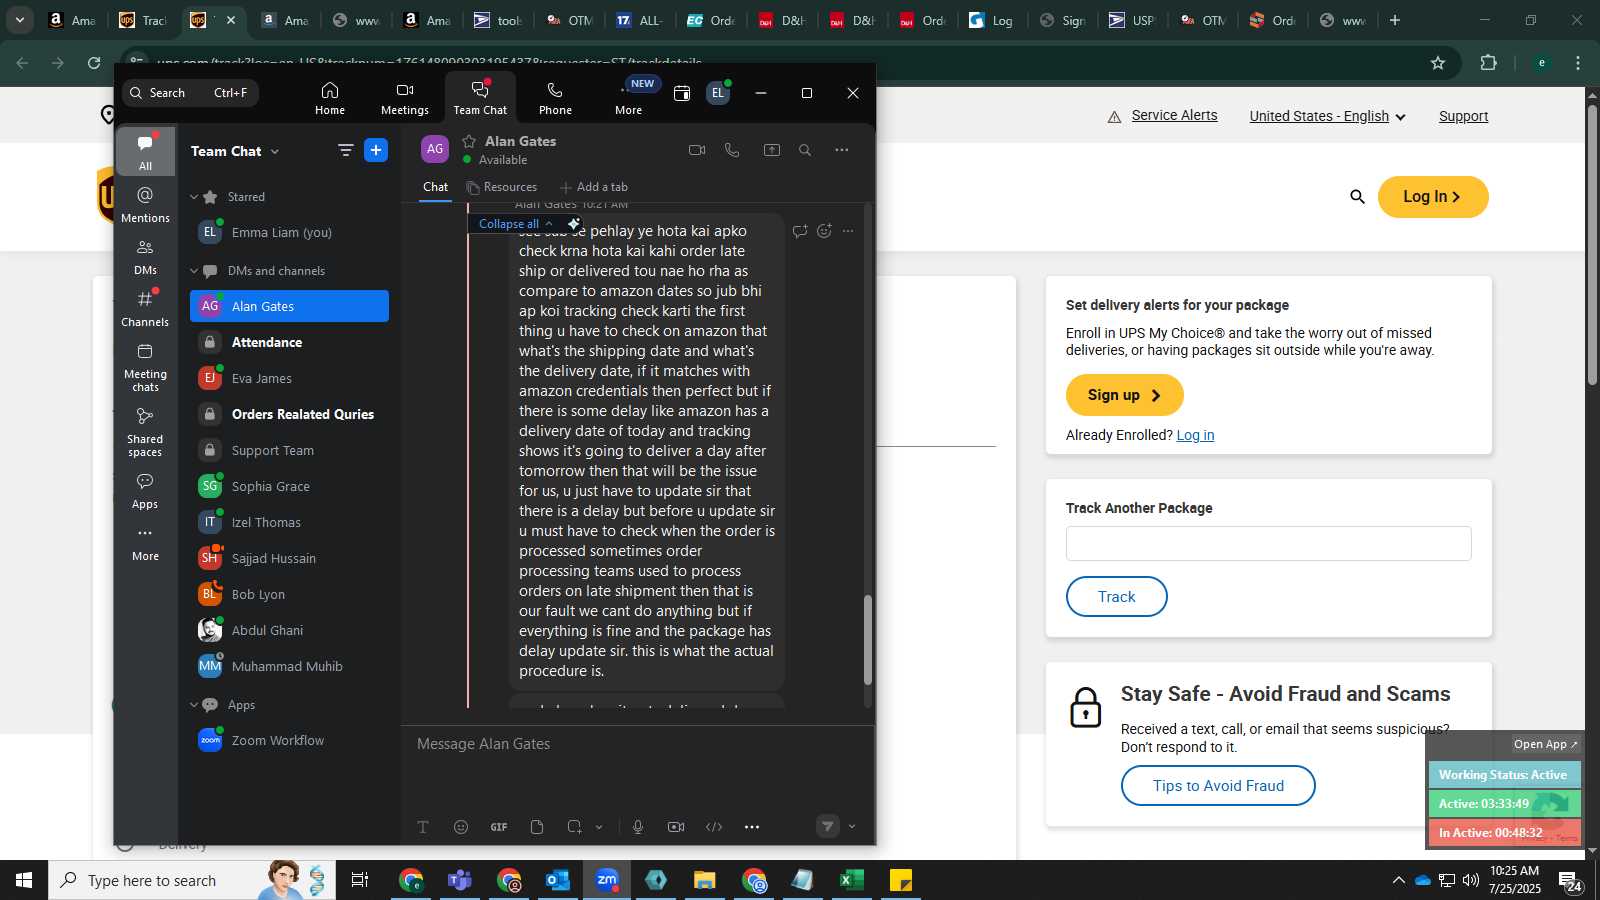The width and height of the screenshot is (1600, 900).
Task: Click the Track button on UPS page
Action: 1116,597
